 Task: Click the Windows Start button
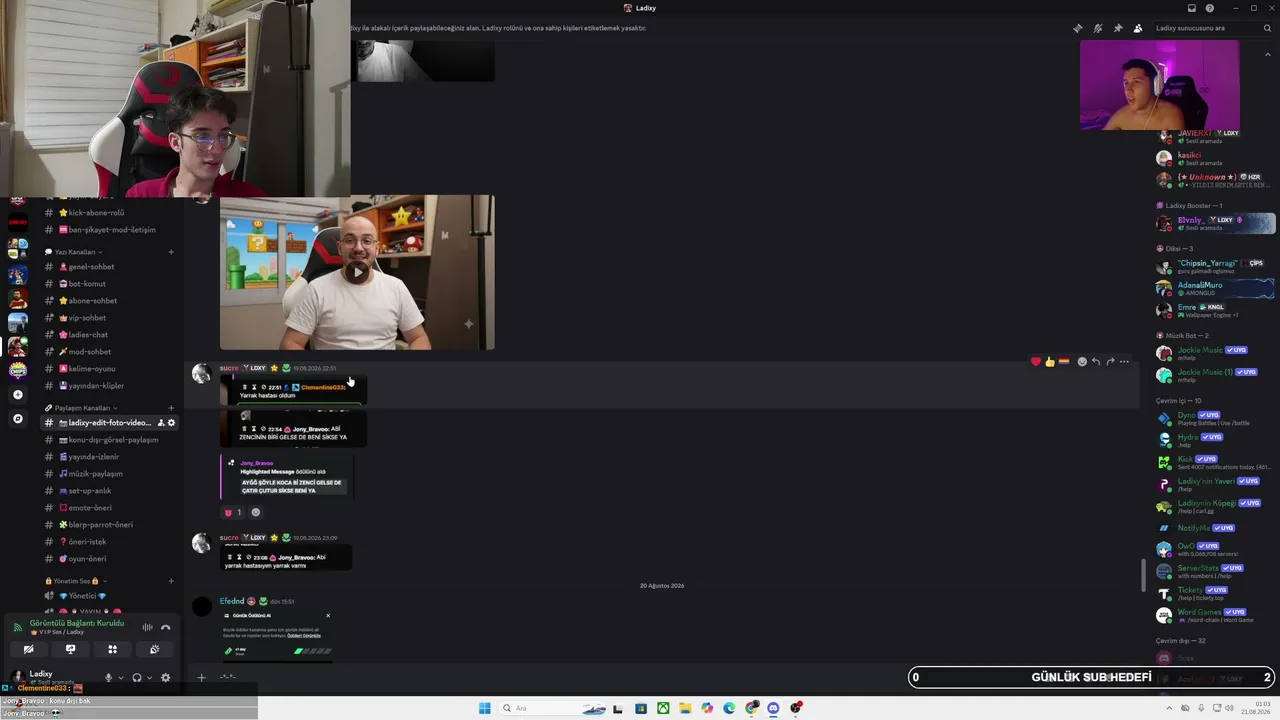[x=485, y=708]
